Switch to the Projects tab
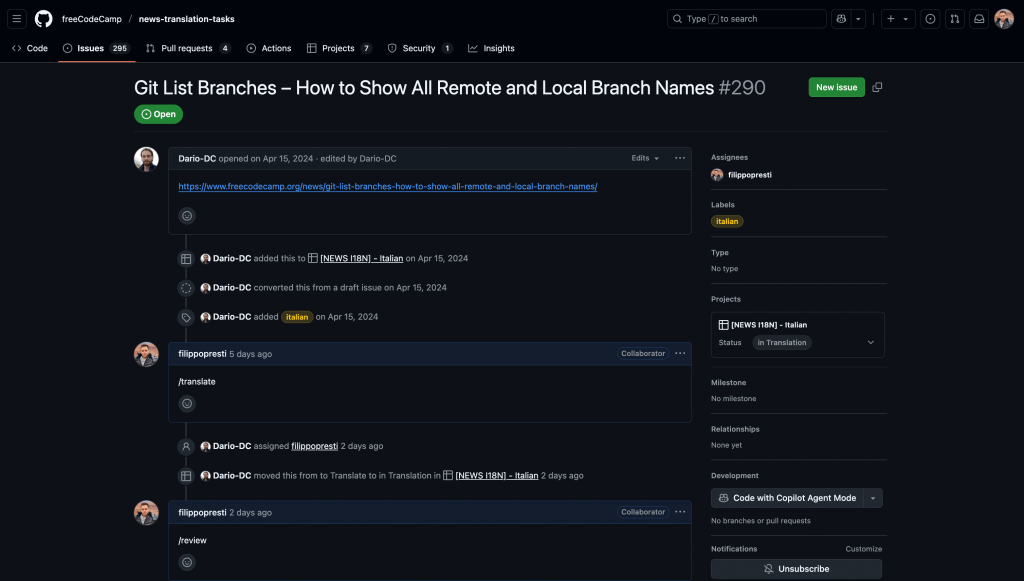This screenshot has width=1024, height=581. click(339, 48)
